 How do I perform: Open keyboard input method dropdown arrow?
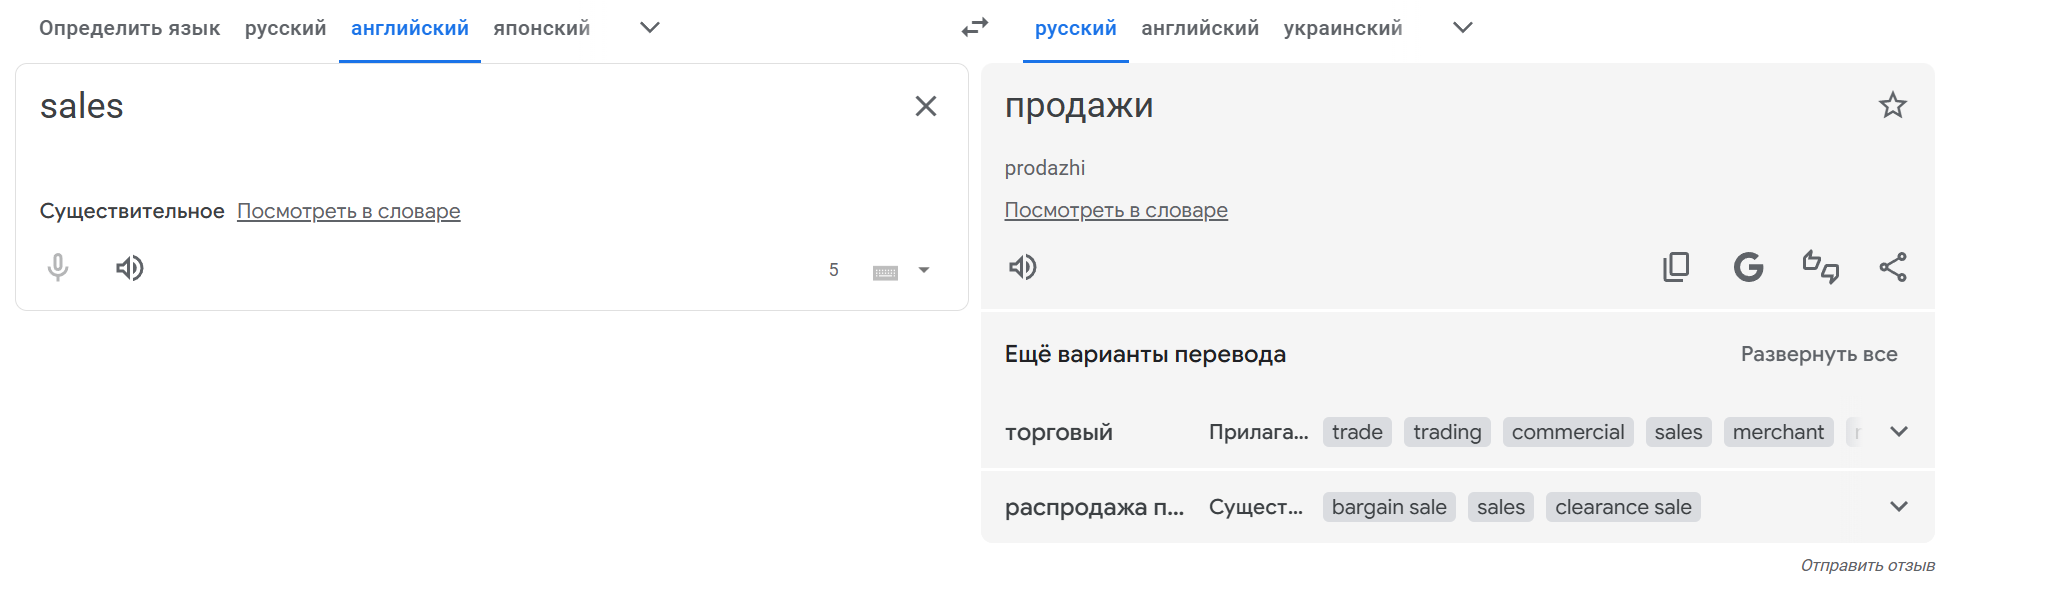pos(924,270)
